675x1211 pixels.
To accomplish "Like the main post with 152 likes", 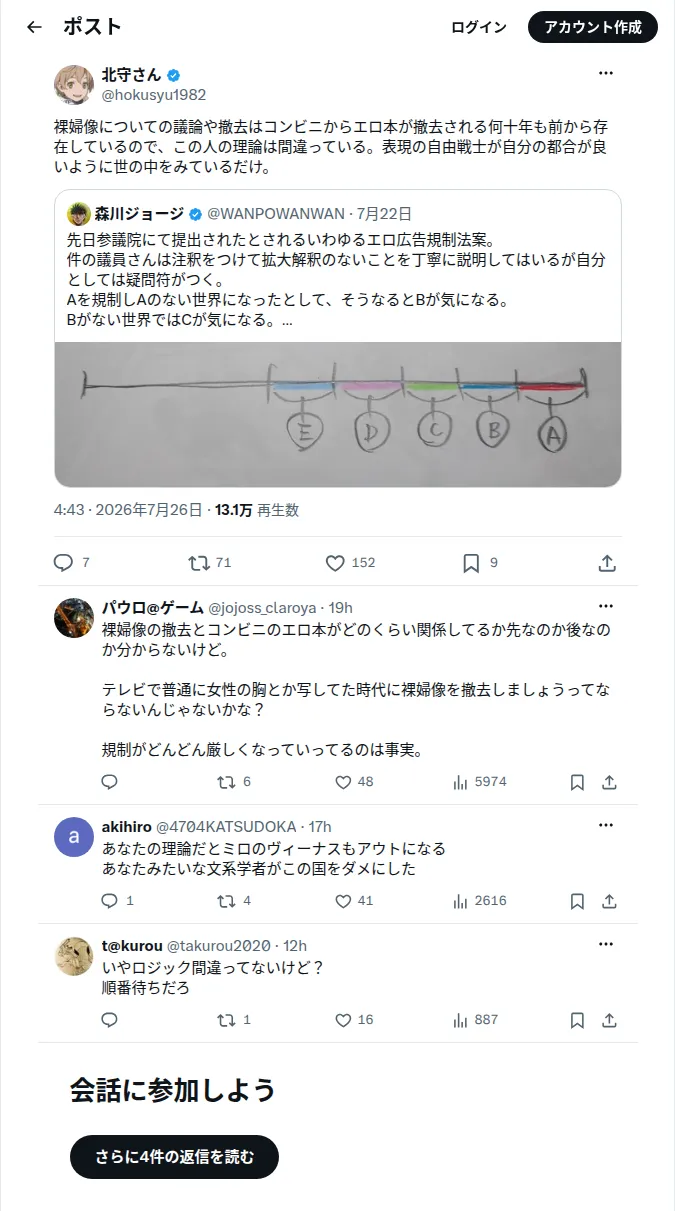I will 335,563.
